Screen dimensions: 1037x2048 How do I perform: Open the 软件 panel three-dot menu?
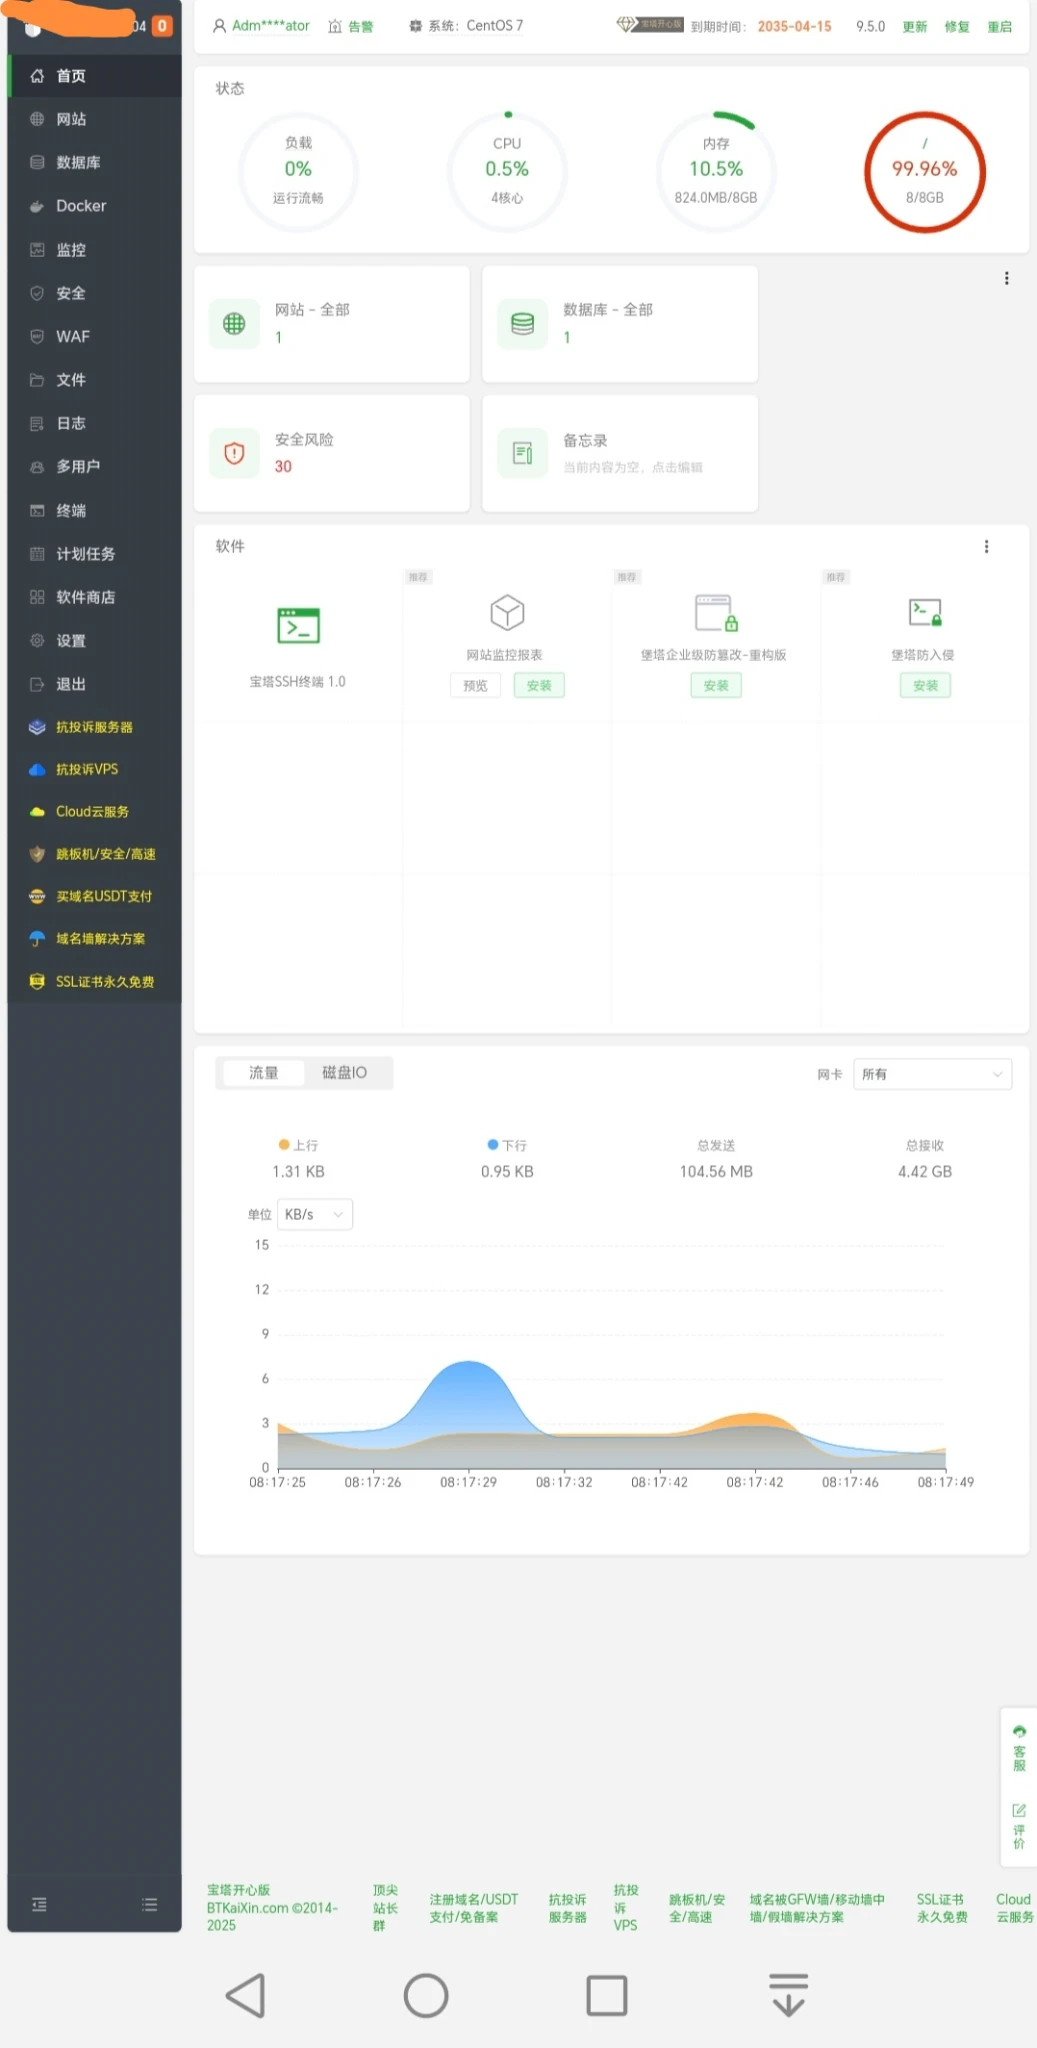coord(986,546)
